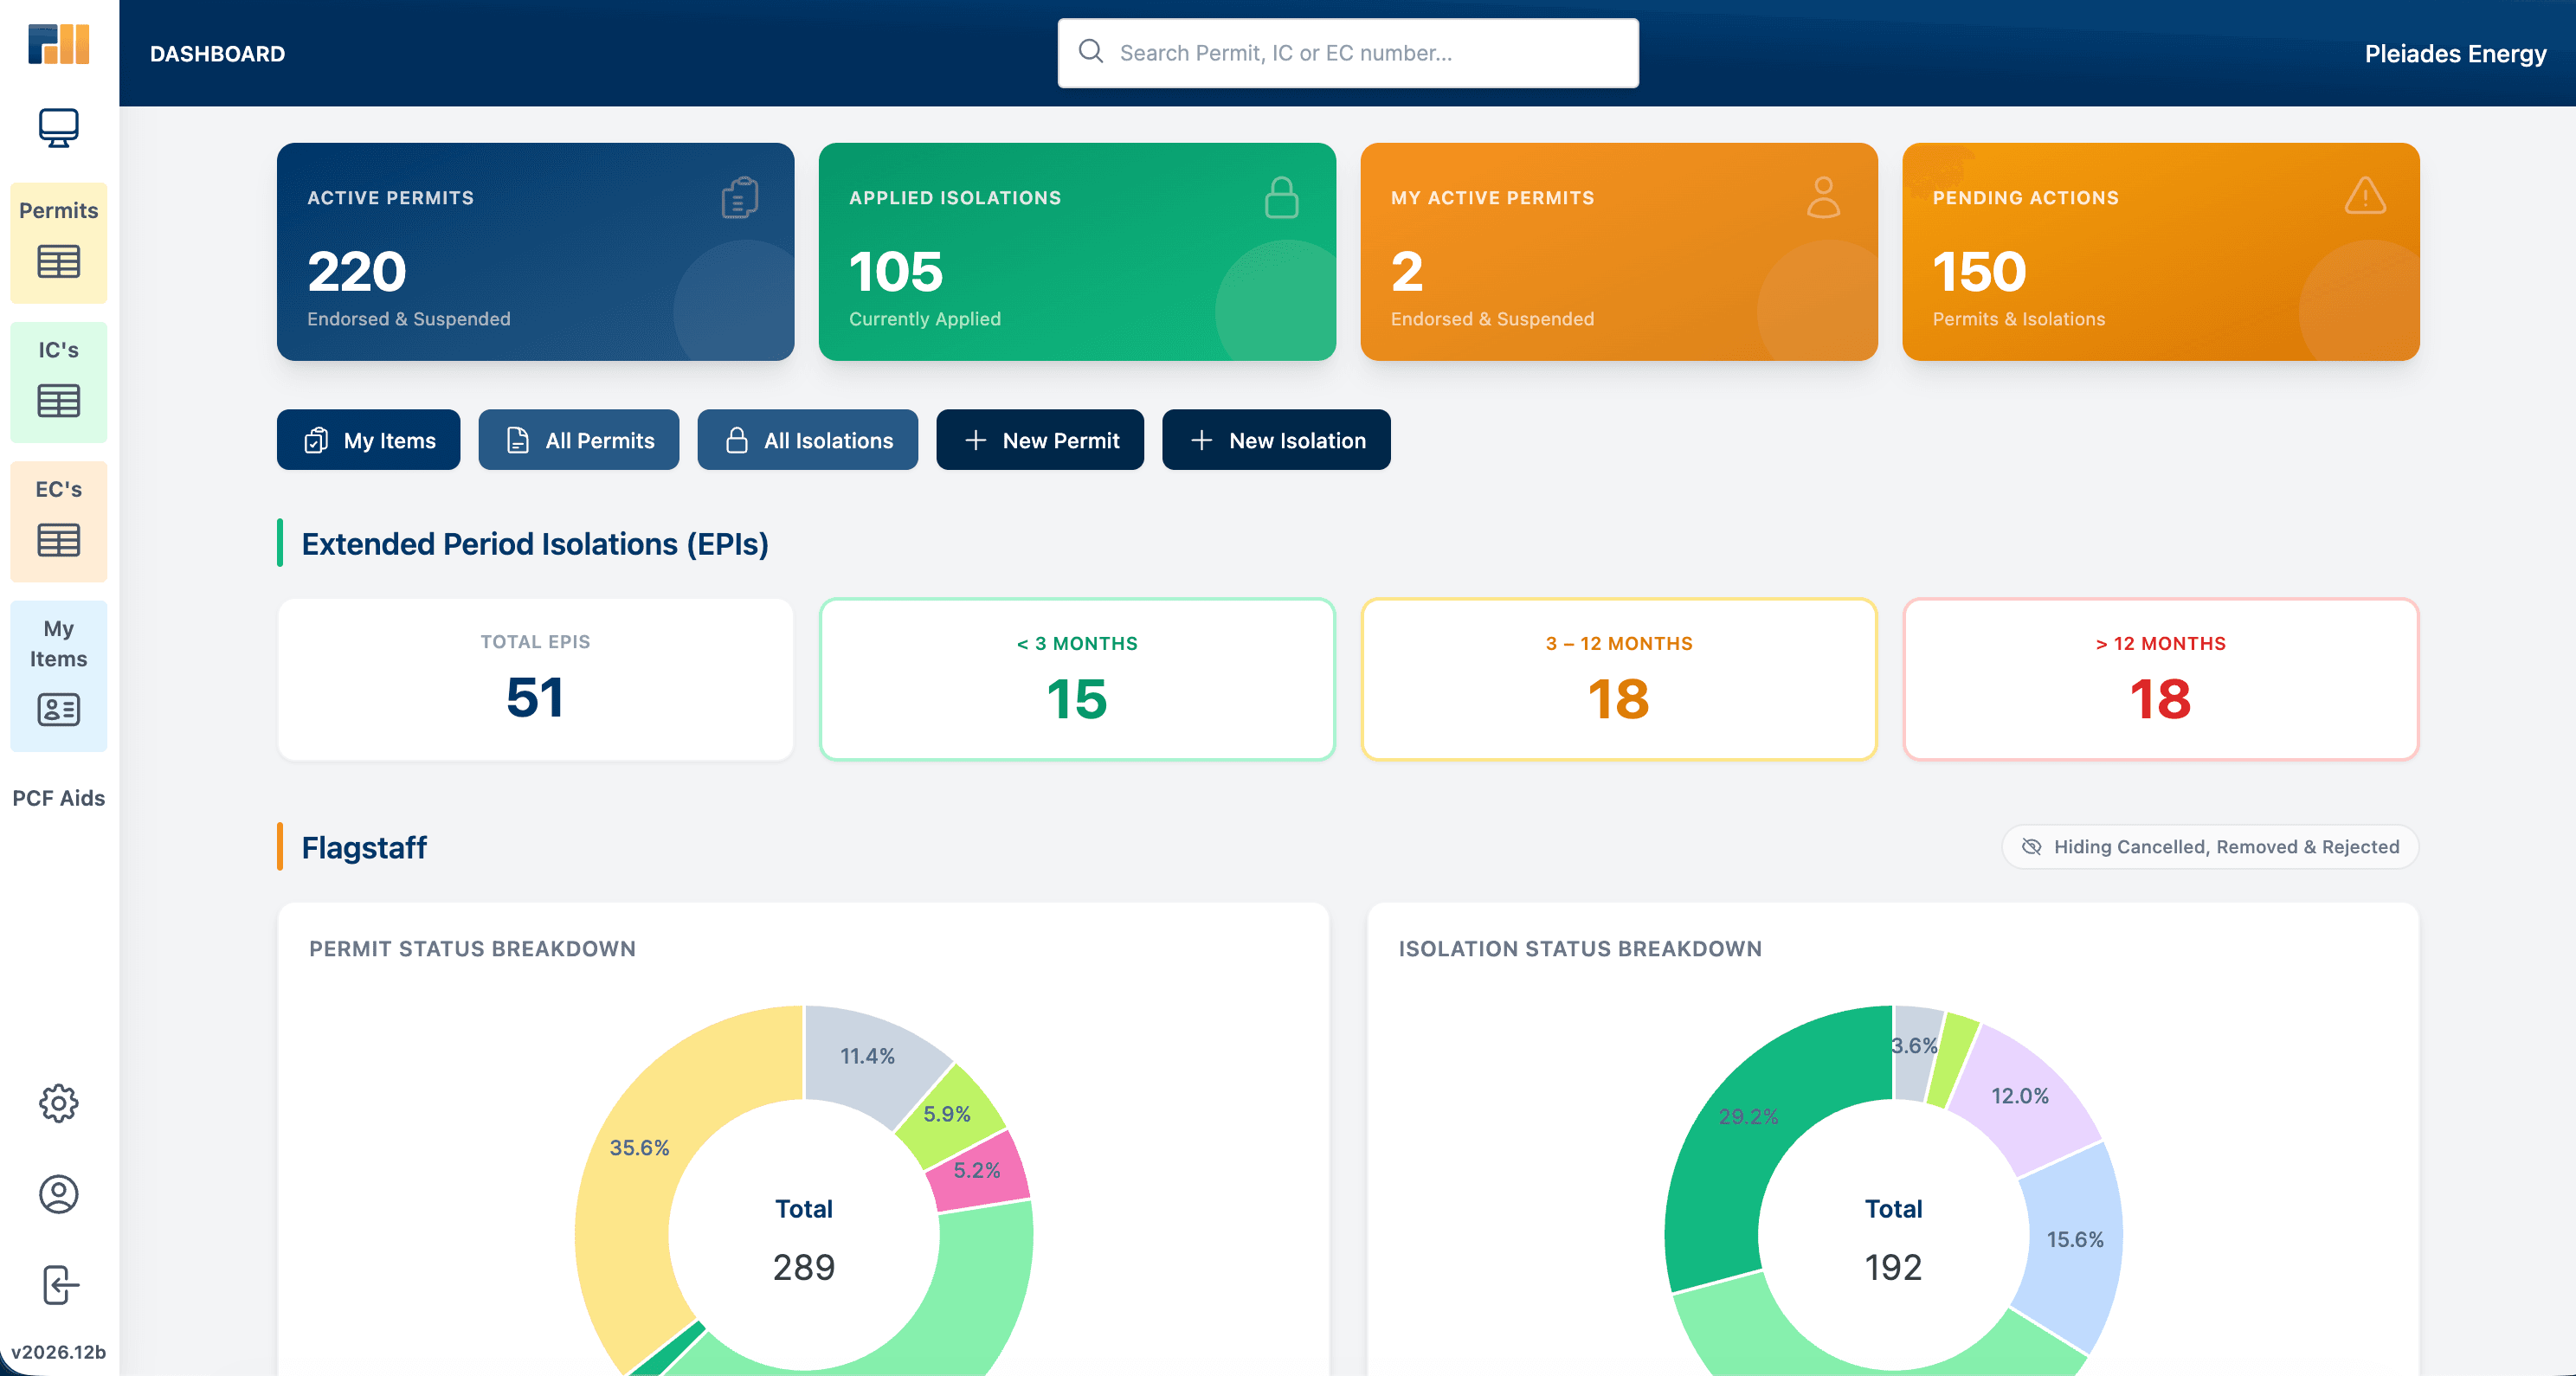Viewport: 2576px width, 1376px height.
Task: Click the New Isolation button
Action: [1276, 440]
